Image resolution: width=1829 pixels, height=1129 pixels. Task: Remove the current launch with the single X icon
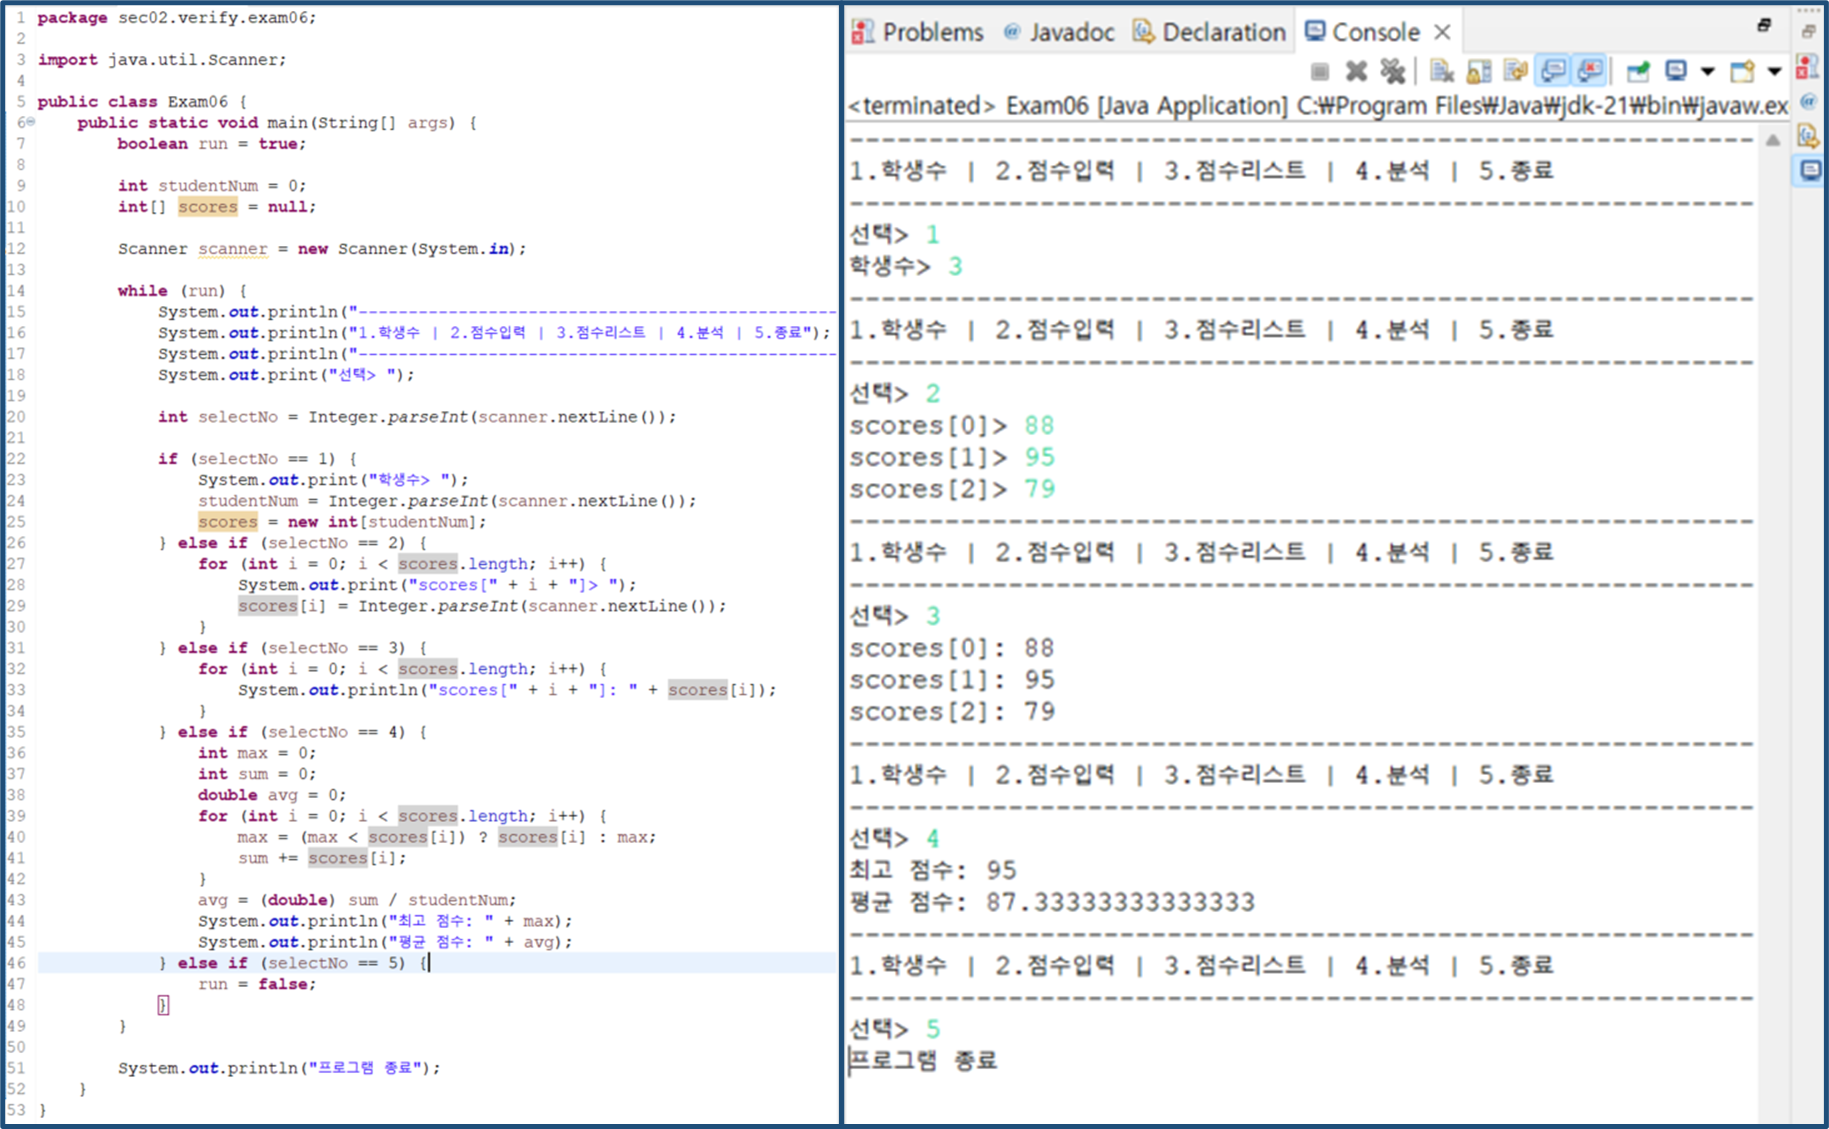(x=1356, y=71)
